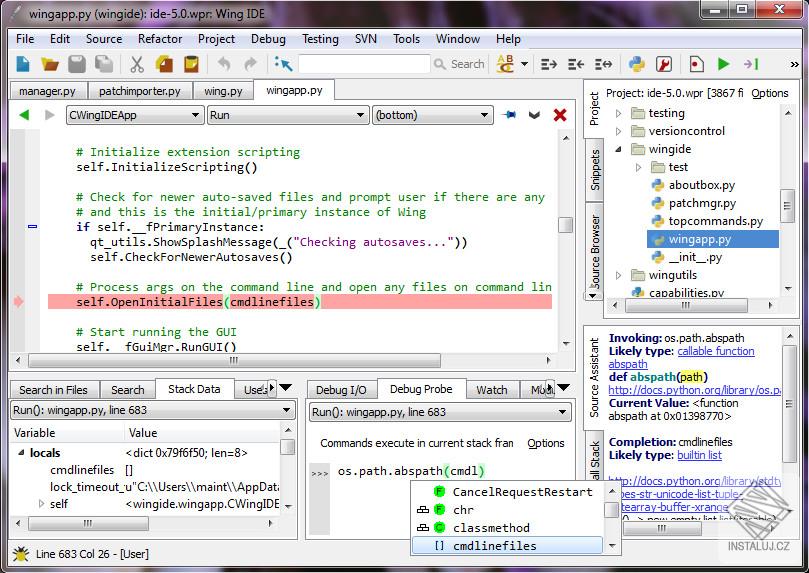Screen dimensions: 809x573
Task: Open the Python shell icon in toolbar
Action: (x=636, y=64)
